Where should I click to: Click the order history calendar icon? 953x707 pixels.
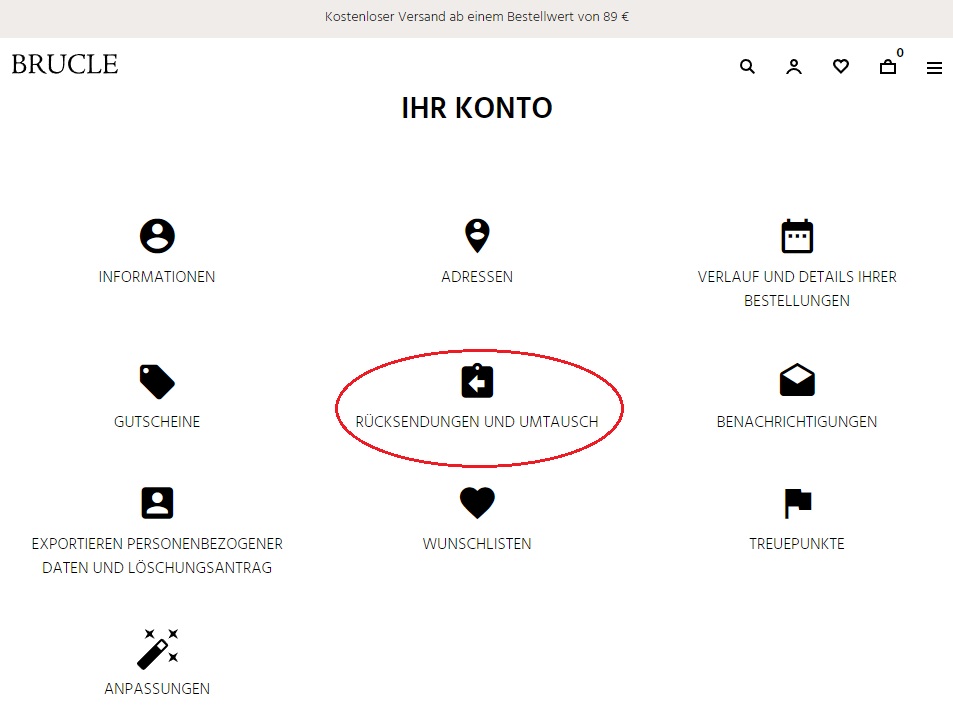tap(797, 236)
